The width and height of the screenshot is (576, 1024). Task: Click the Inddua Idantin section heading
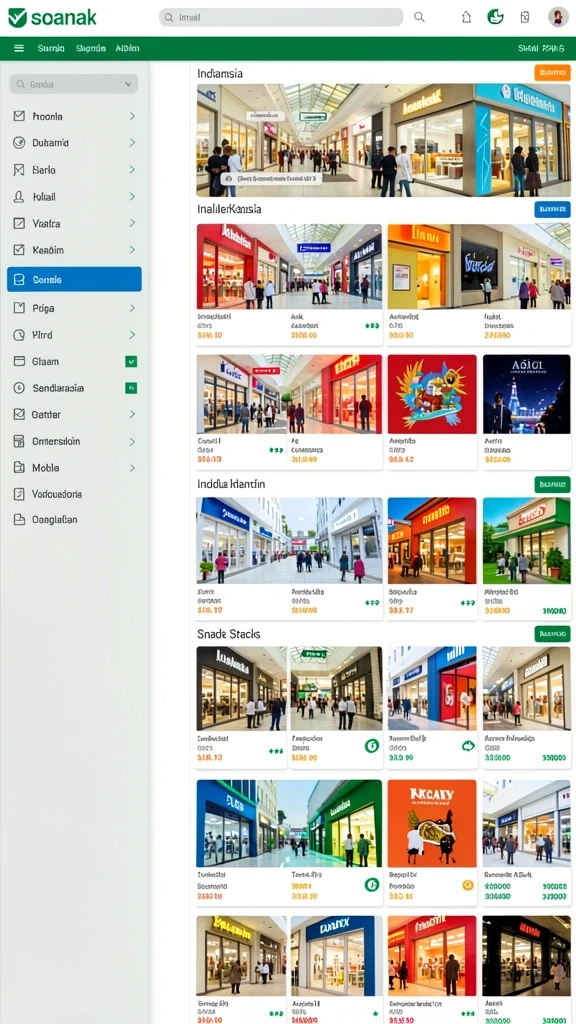click(231, 484)
